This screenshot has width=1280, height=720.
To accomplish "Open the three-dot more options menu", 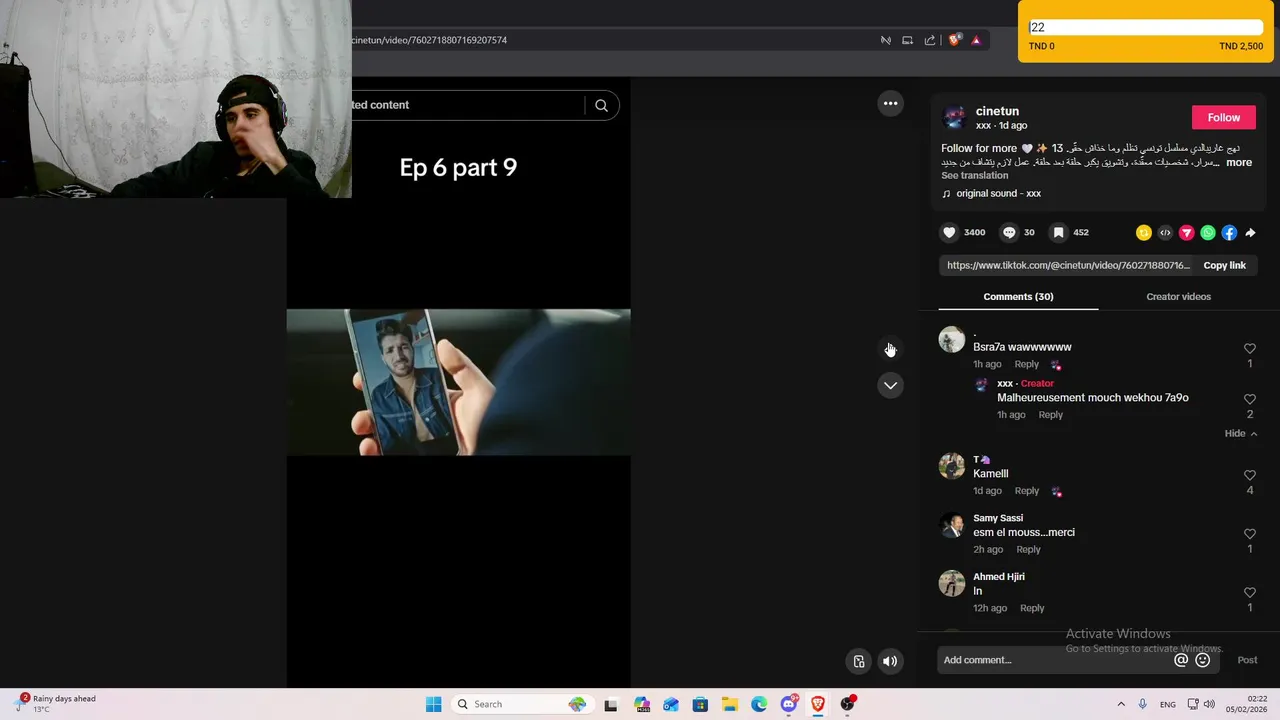I will 890,103.
